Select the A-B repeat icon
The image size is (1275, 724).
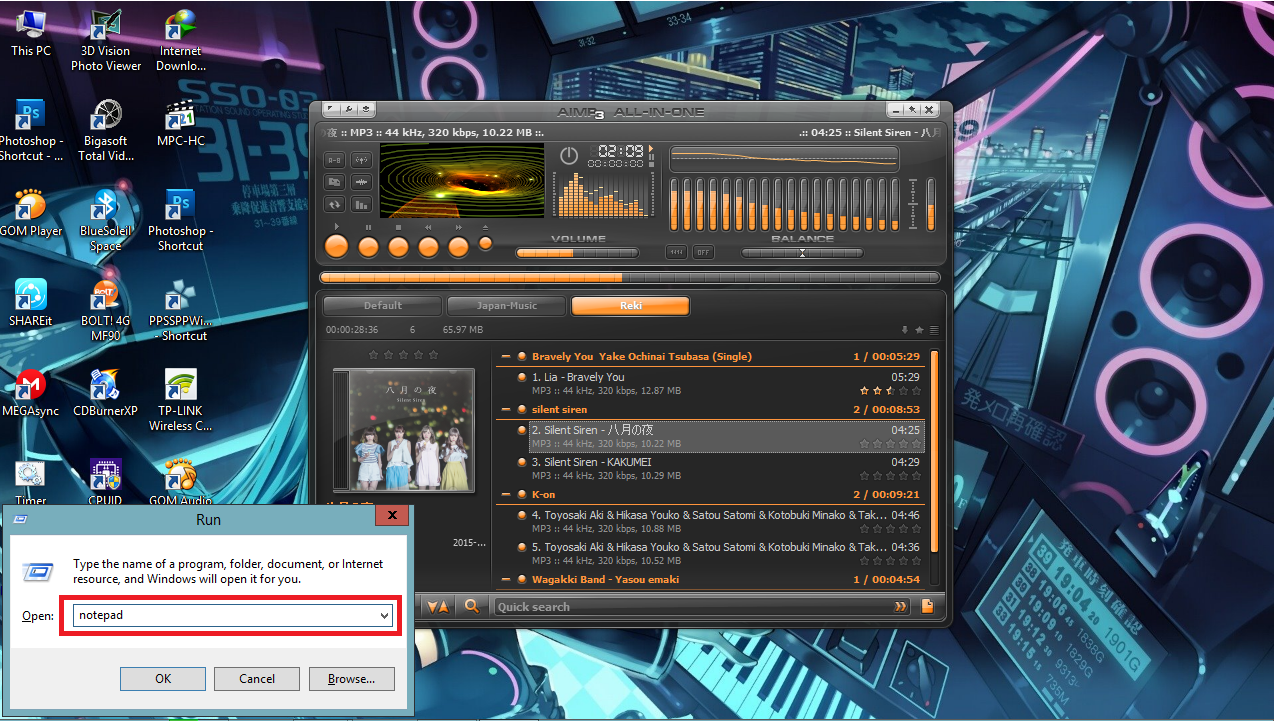(334, 160)
